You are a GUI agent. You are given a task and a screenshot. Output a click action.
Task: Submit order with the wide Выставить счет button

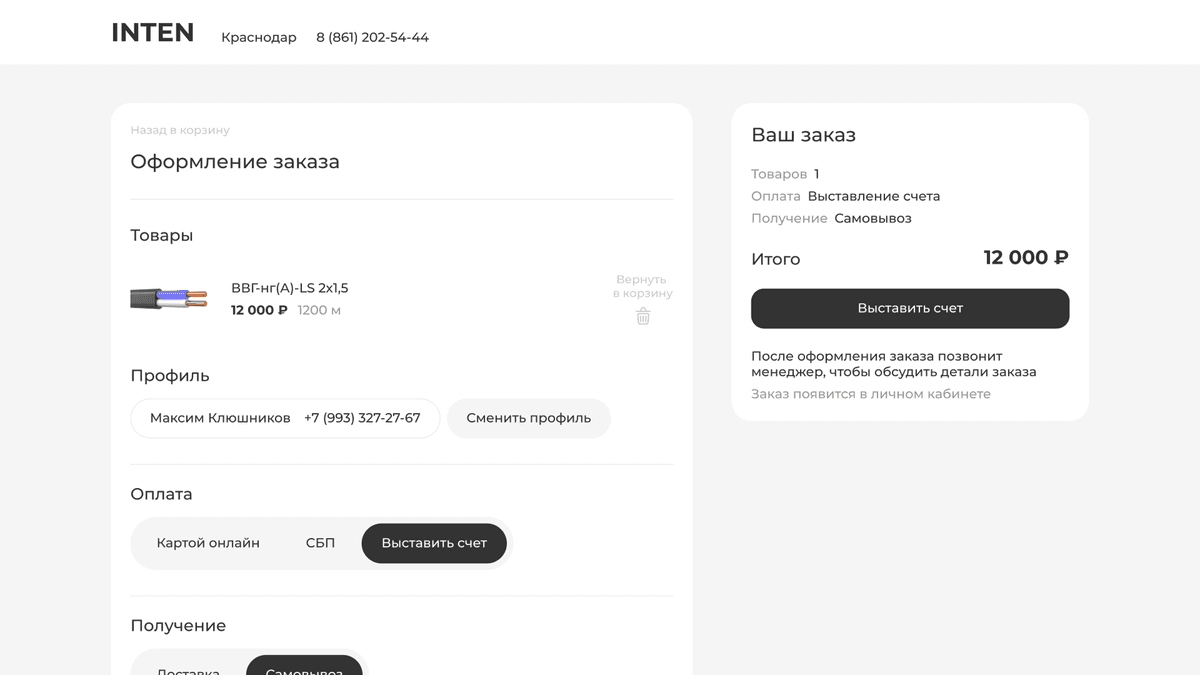910,308
